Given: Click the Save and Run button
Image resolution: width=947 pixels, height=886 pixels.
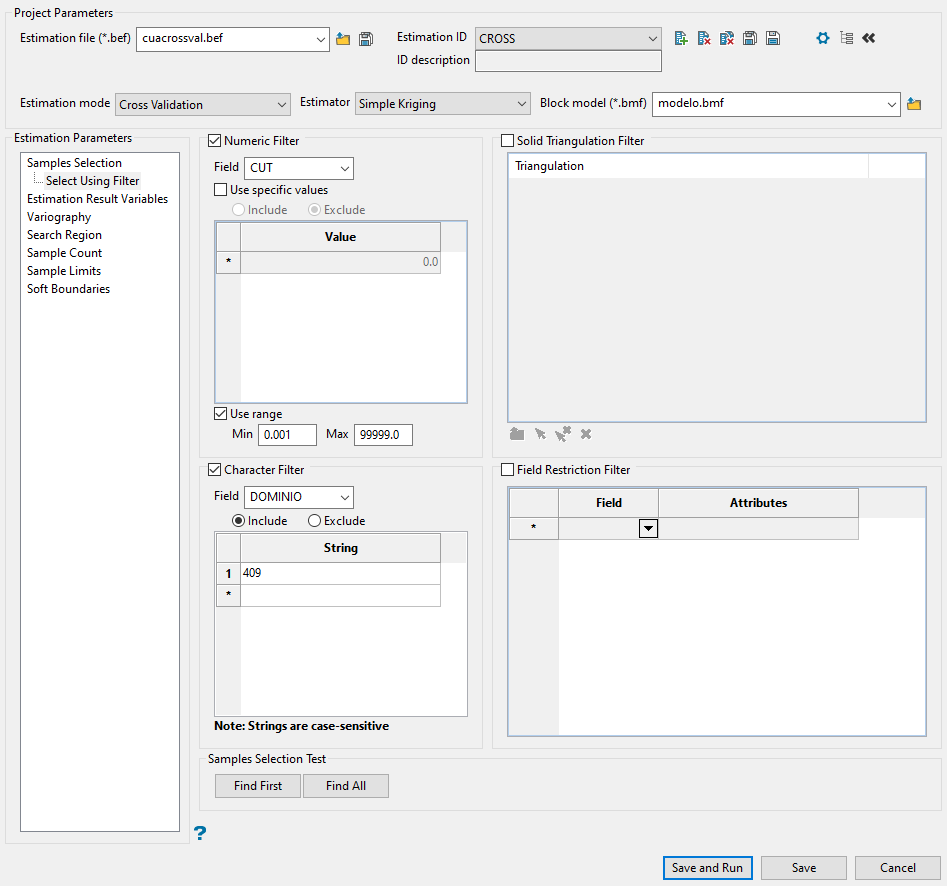Looking at the screenshot, I should [x=707, y=868].
